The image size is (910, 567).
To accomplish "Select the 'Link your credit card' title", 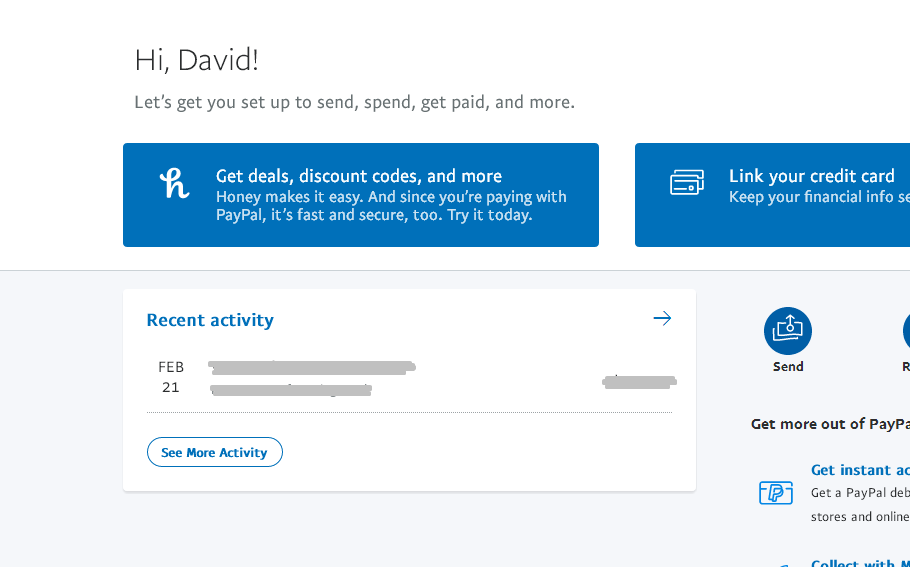I will tap(811, 176).
